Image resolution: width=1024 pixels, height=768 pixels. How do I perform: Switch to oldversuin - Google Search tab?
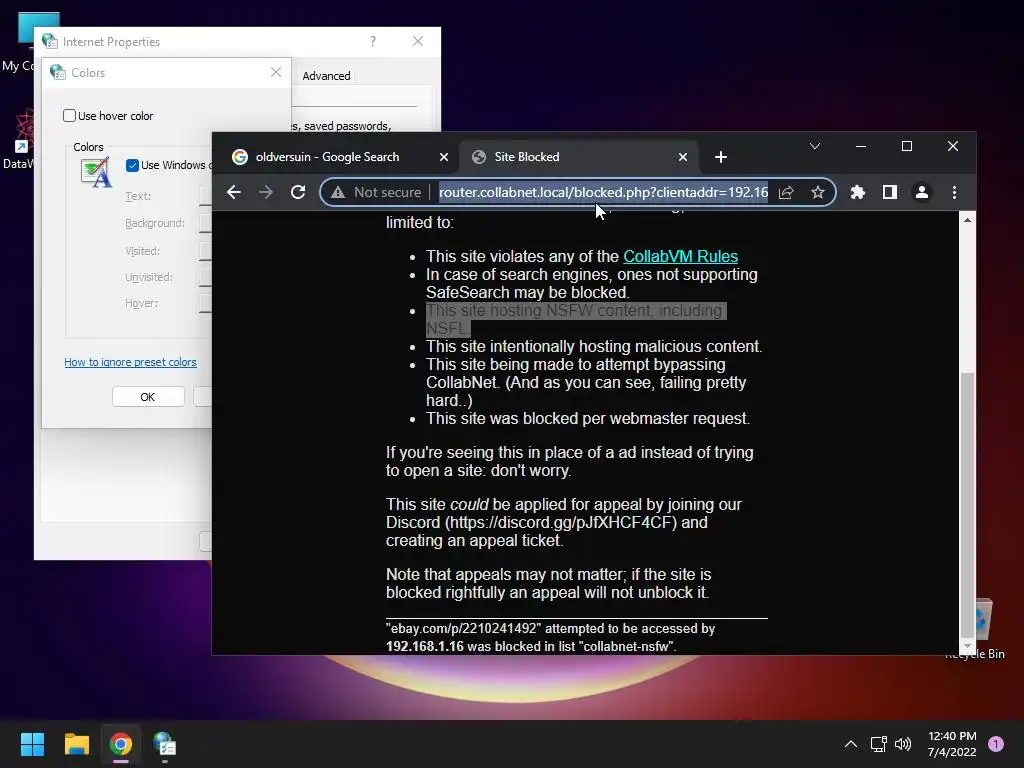tap(327, 157)
